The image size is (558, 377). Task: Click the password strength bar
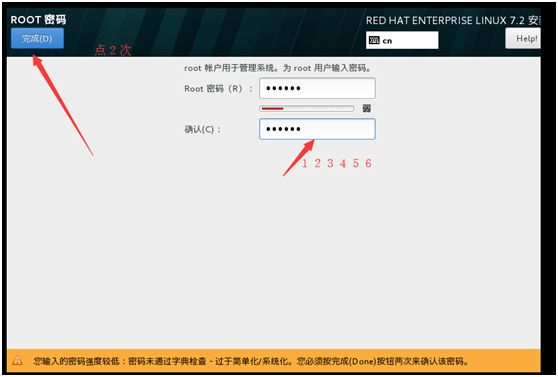tap(306, 108)
